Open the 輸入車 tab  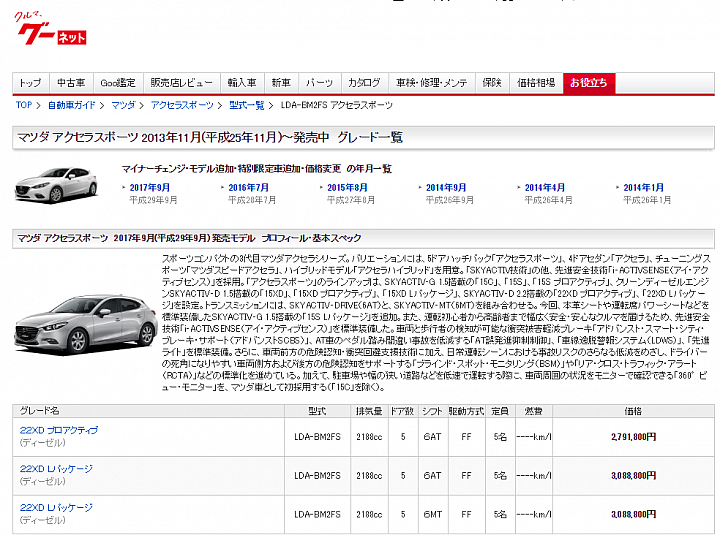click(242, 83)
